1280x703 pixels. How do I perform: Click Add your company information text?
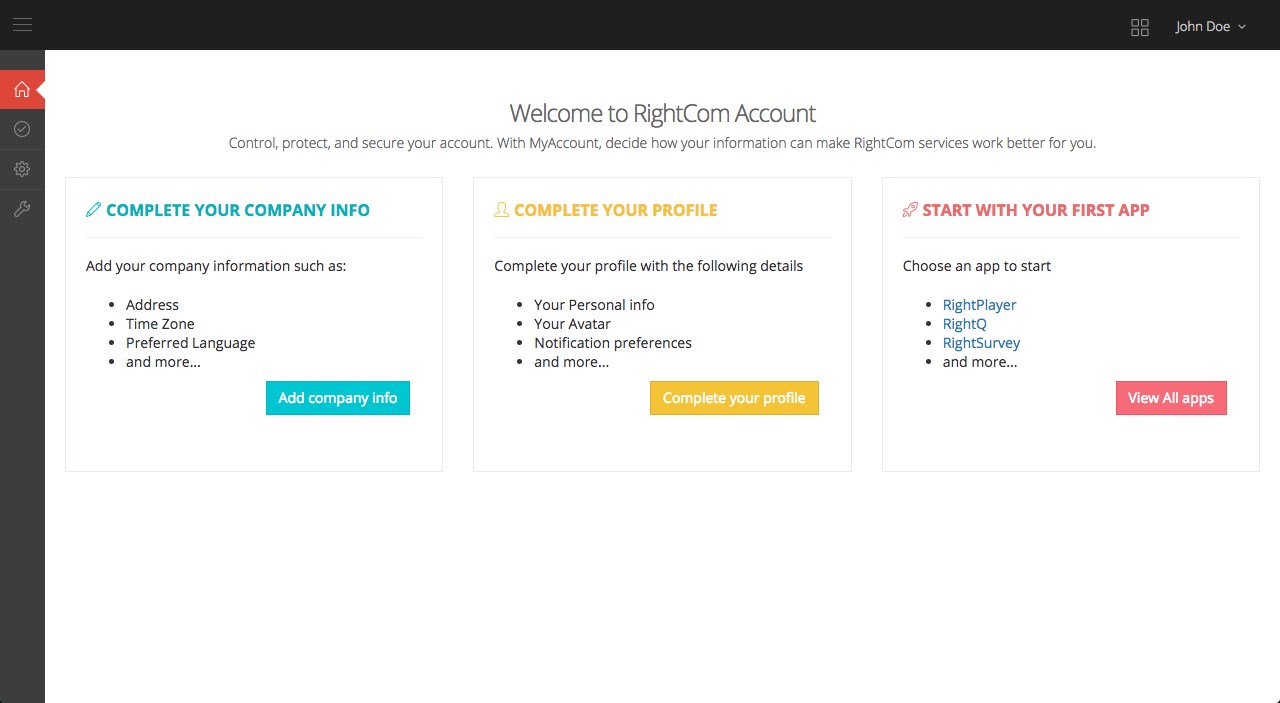tap(216, 266)
